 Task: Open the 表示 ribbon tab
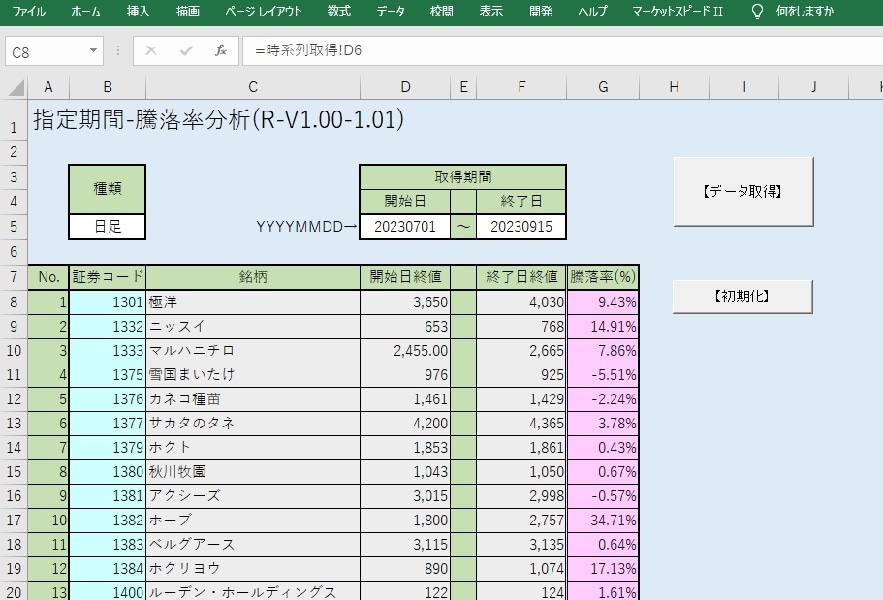pyautogui.click(x=491, y=11)
